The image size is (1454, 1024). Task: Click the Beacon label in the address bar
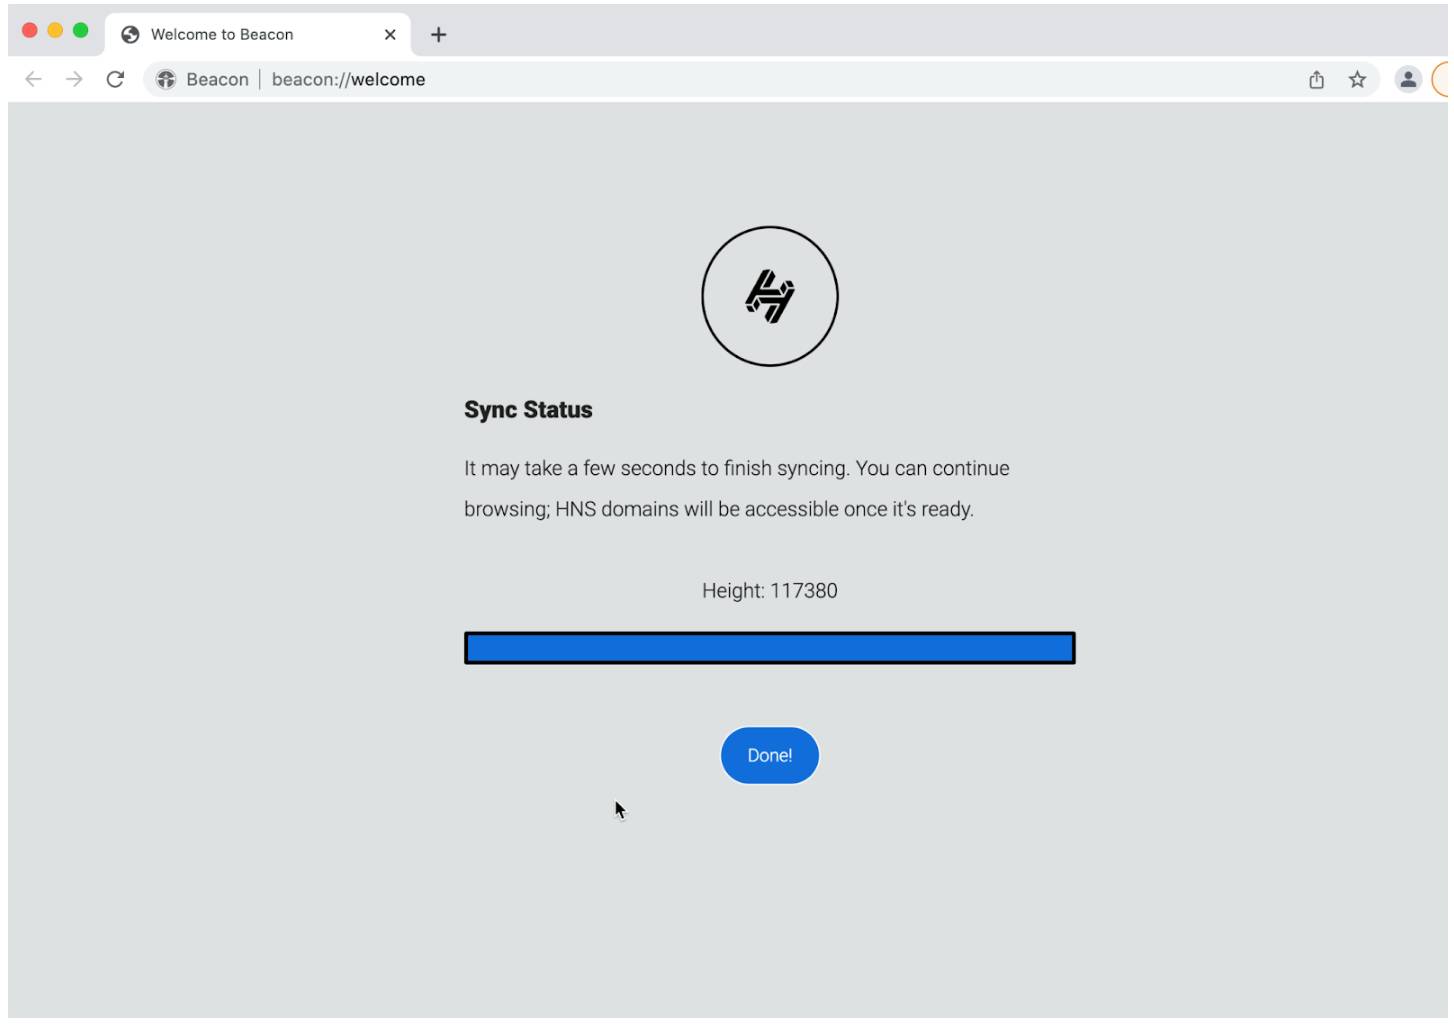[218, 79]
